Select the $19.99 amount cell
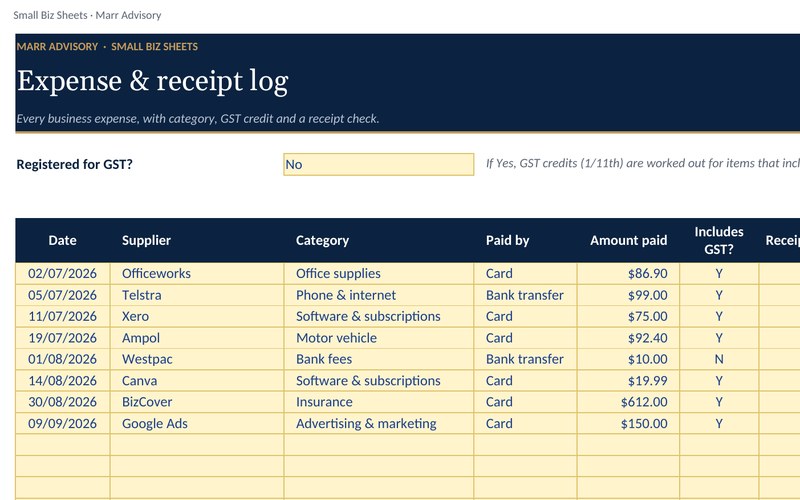The image size is (800, 500). point(629,381)
